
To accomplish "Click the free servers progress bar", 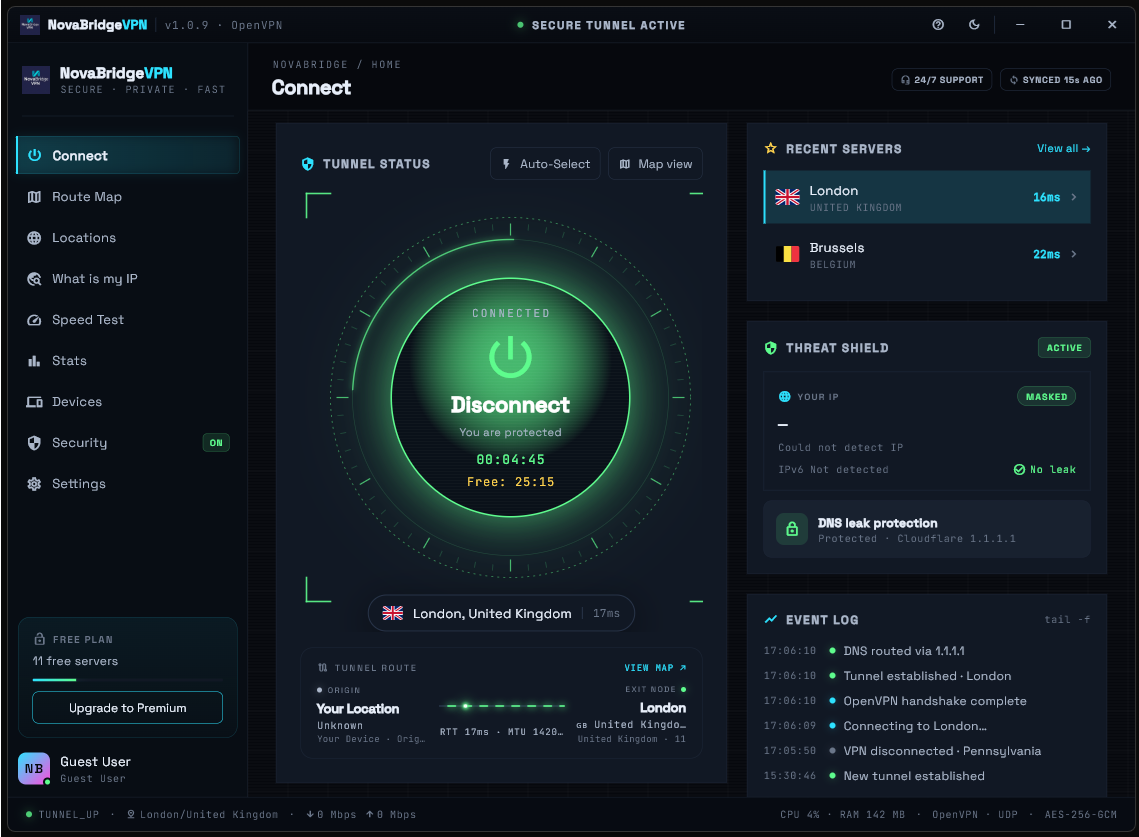I will pos(127,680).
